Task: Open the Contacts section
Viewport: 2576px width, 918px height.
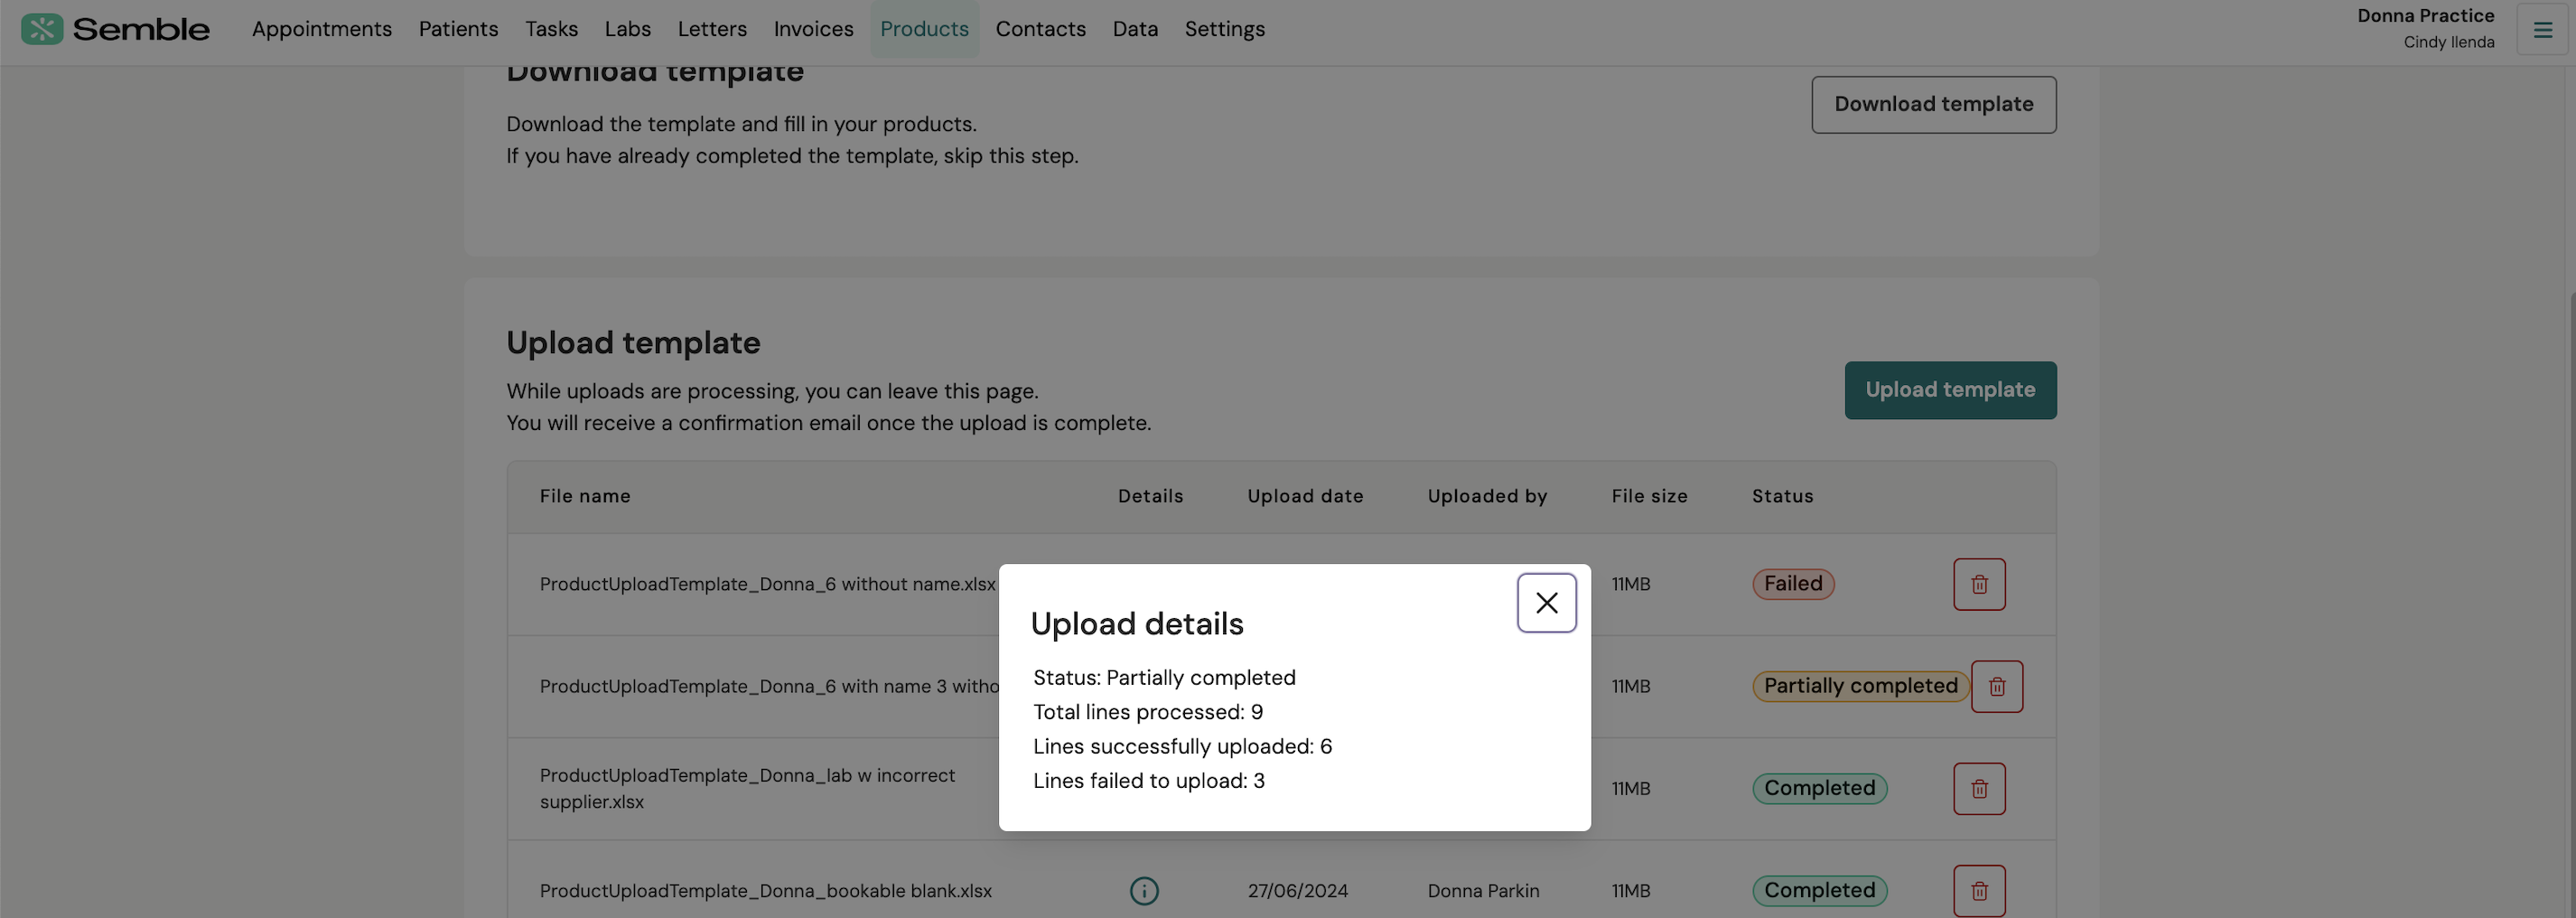Action: click(x=1040, y=29)
